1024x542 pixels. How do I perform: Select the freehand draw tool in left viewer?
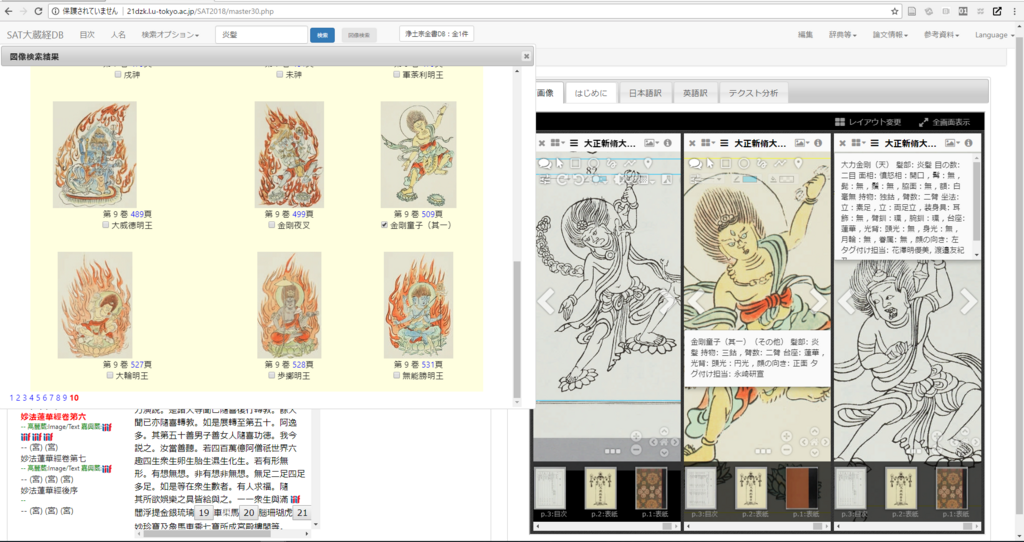click(x=613, y=163)
